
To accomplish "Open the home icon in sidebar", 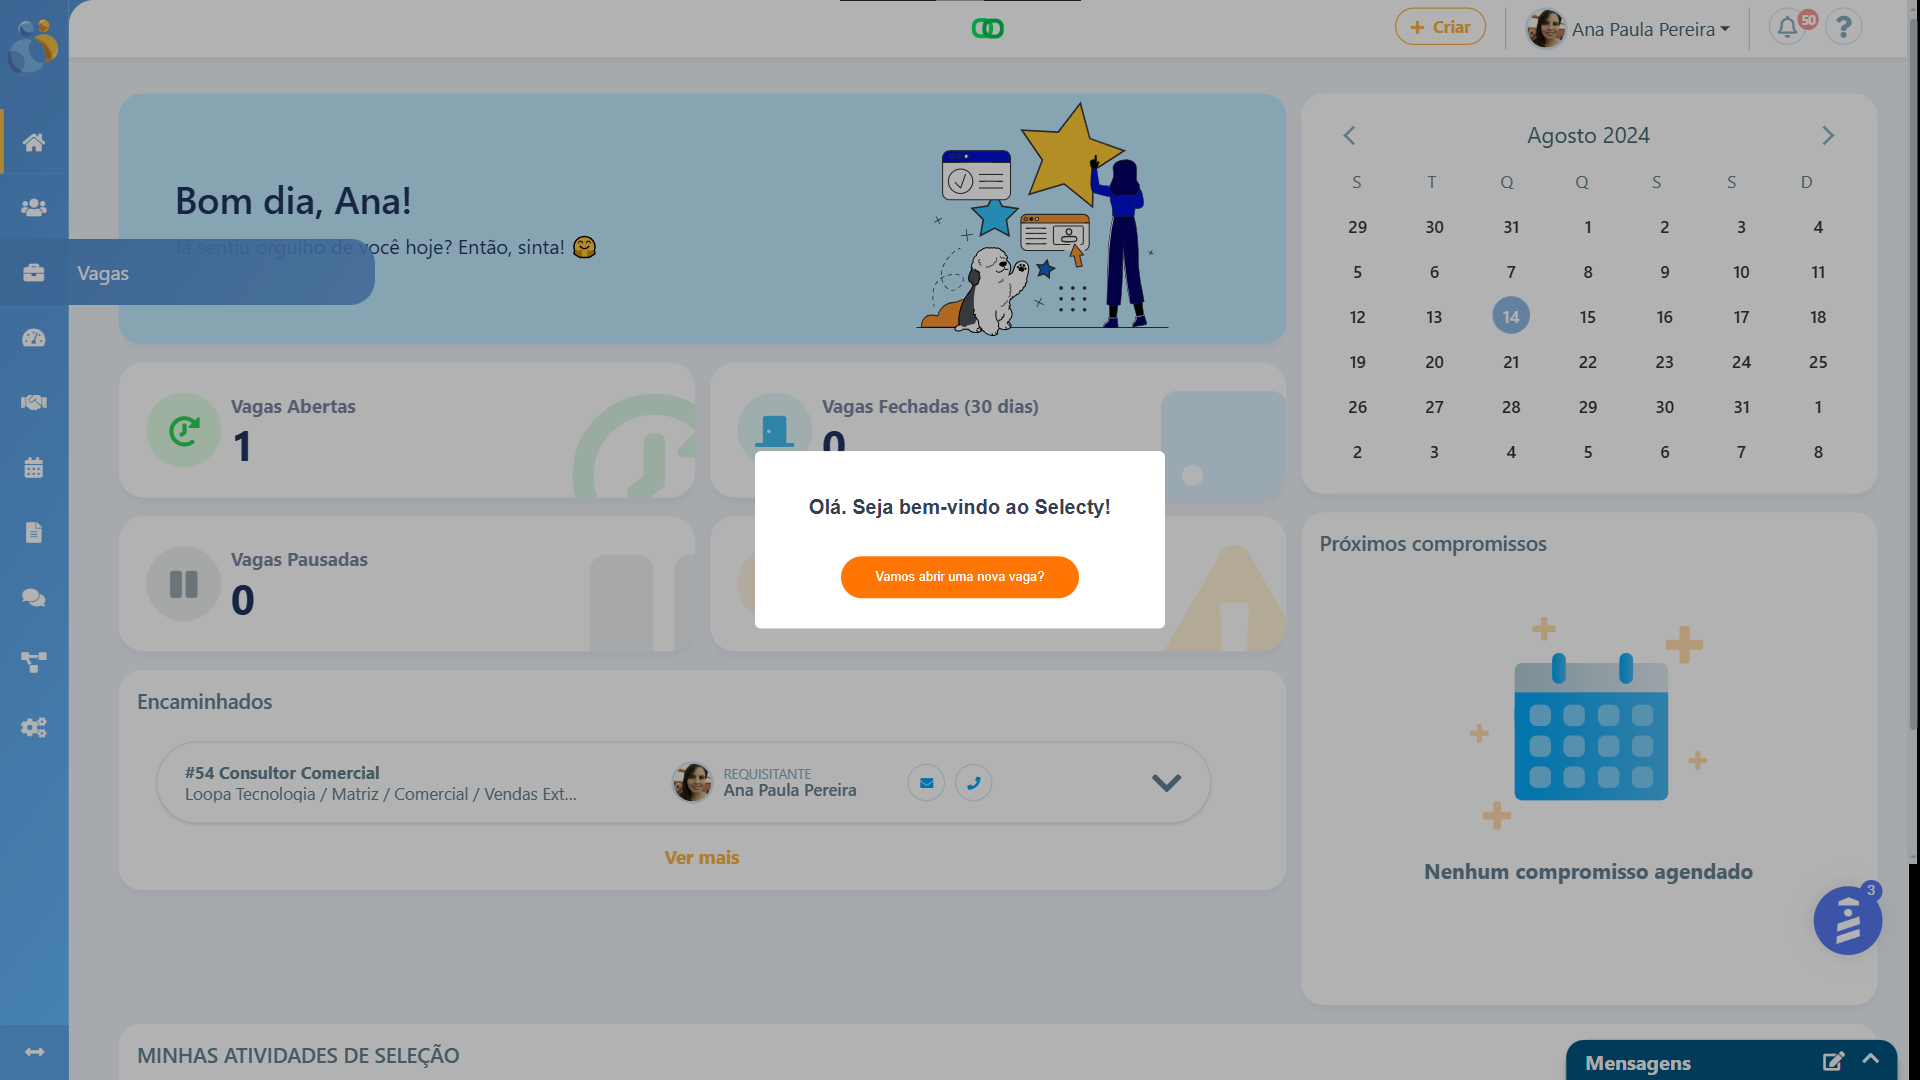I will pos(34,142).
